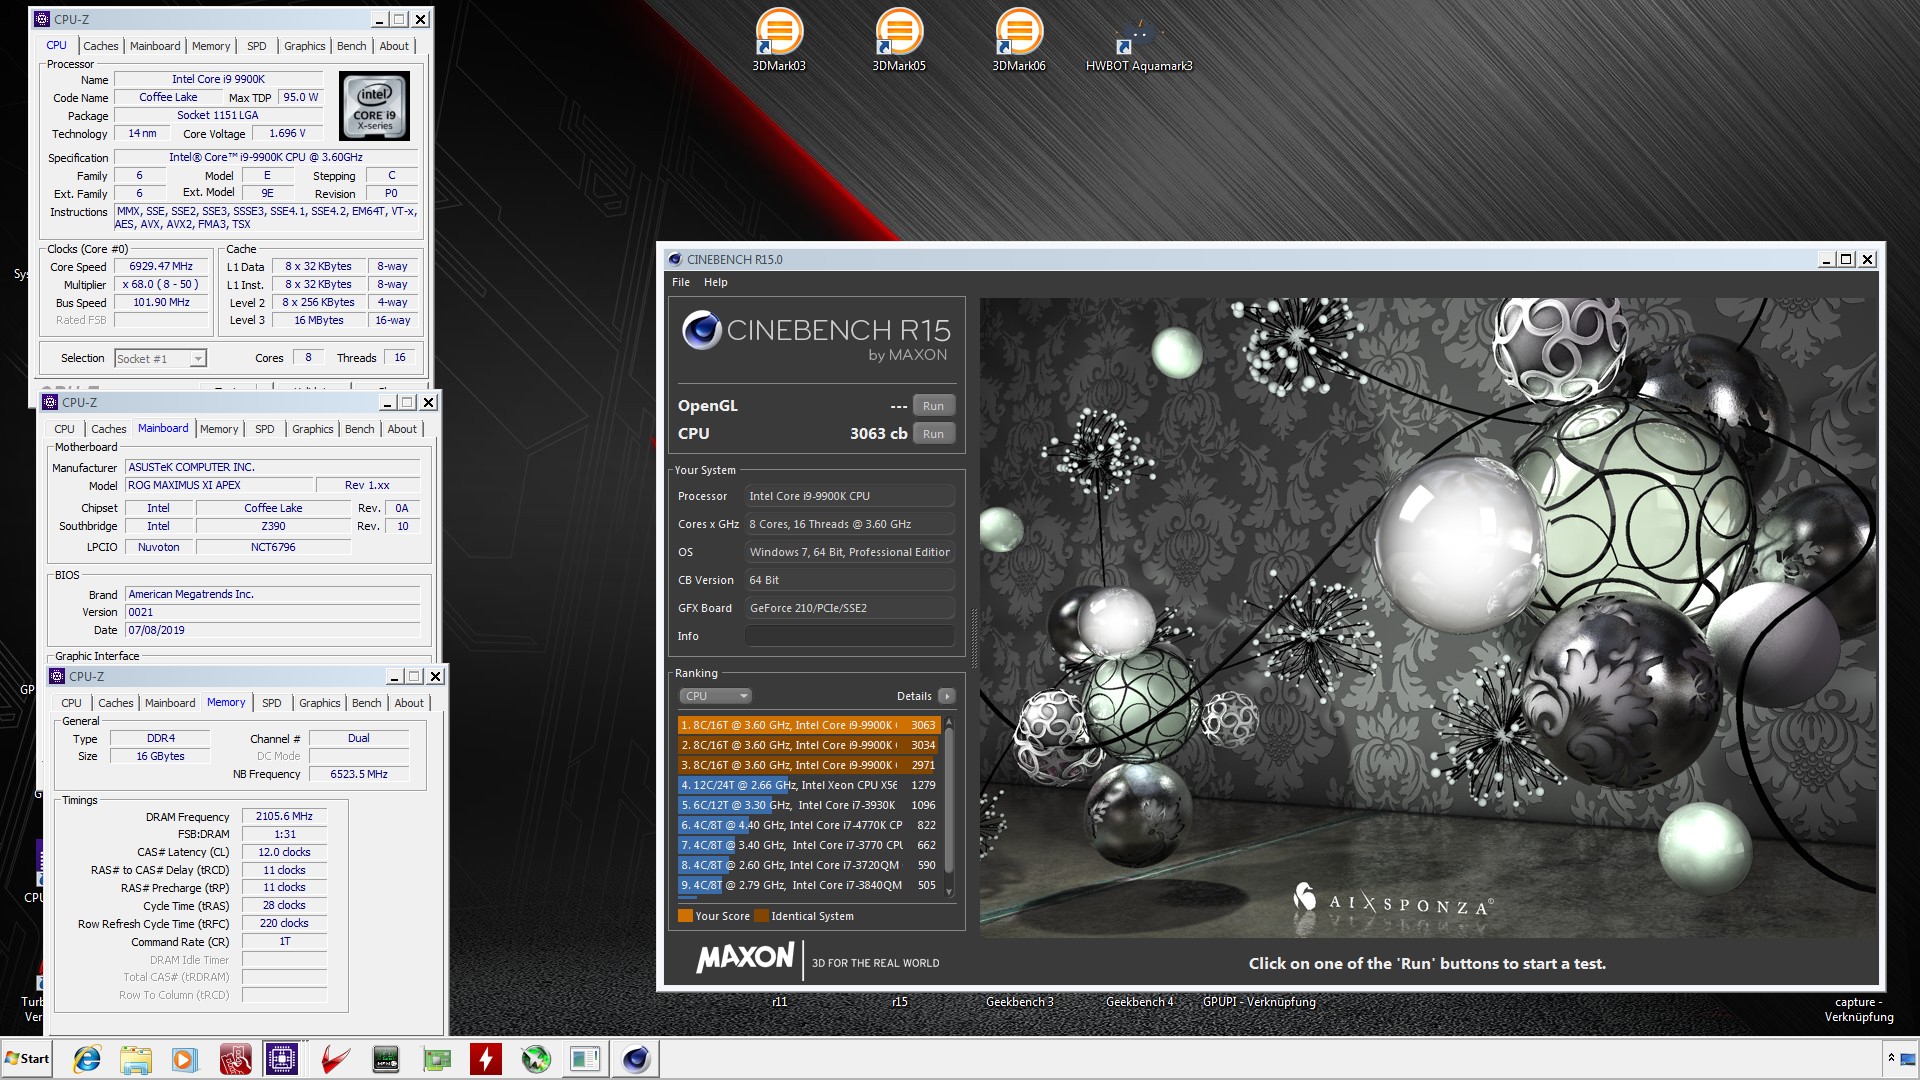Click Mainboard CPU-Z window title icon

point(50,402)
